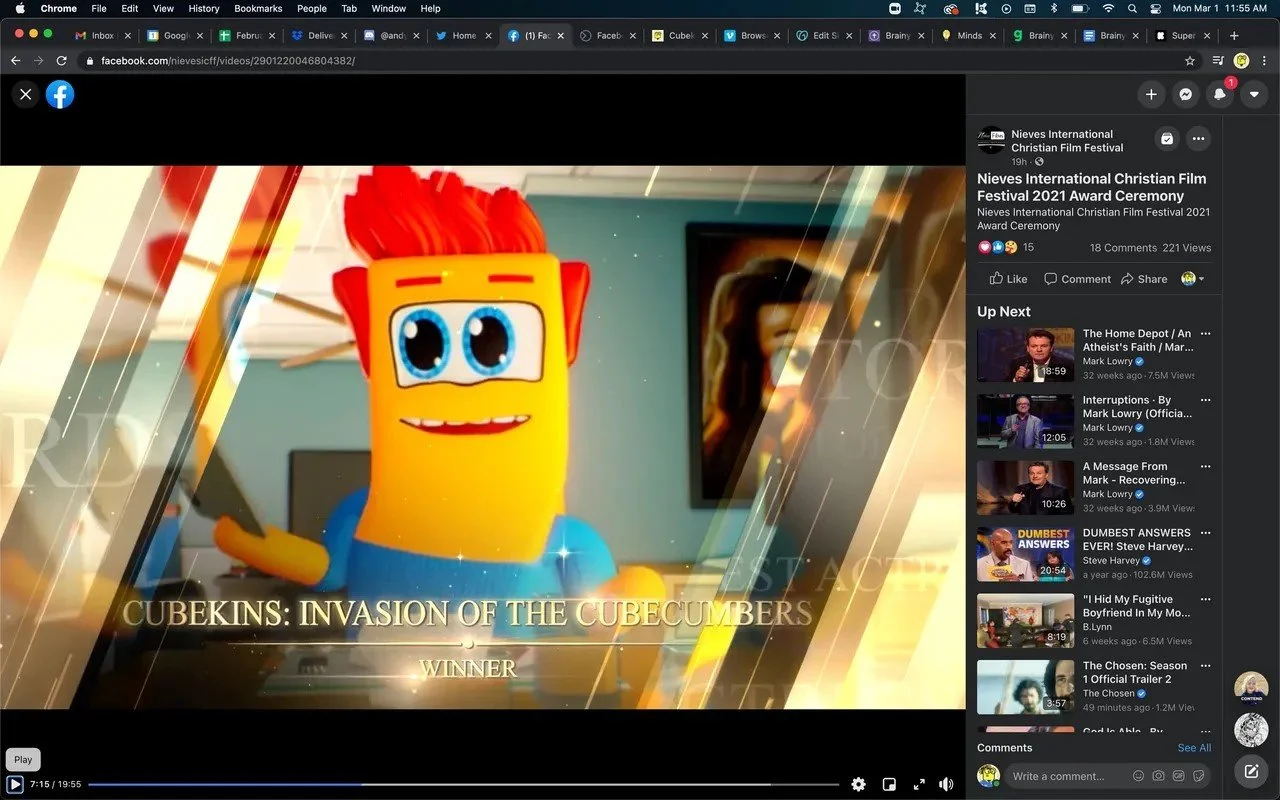The width and height of the screenshot is (1280, 800).
Task: Play A Message From Mark thumbnail
Action: pos(1025,487)
